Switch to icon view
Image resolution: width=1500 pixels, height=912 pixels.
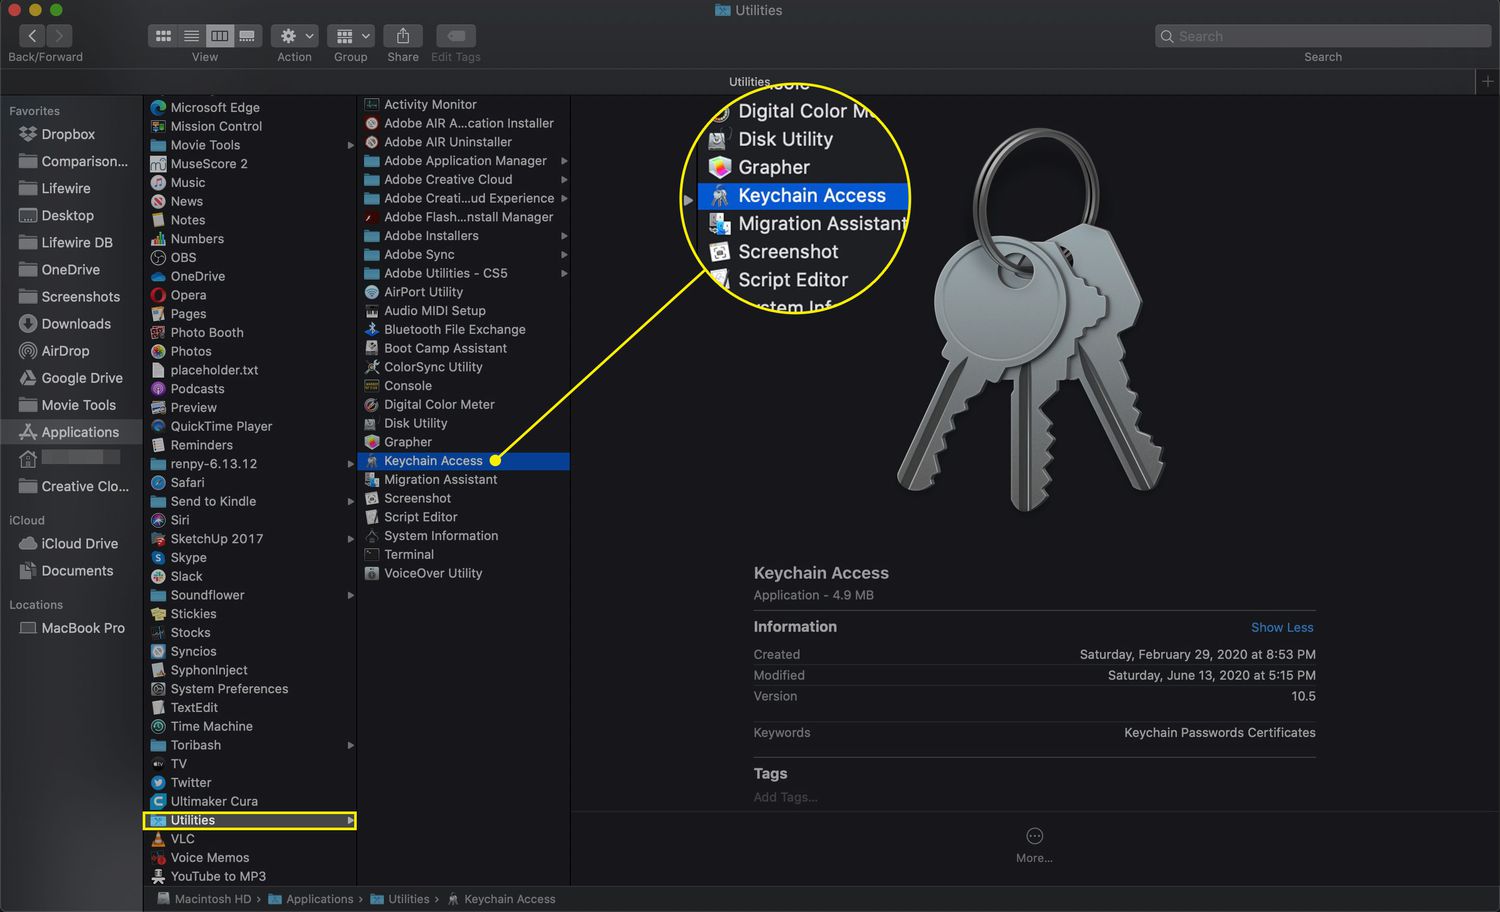(163, 36)
